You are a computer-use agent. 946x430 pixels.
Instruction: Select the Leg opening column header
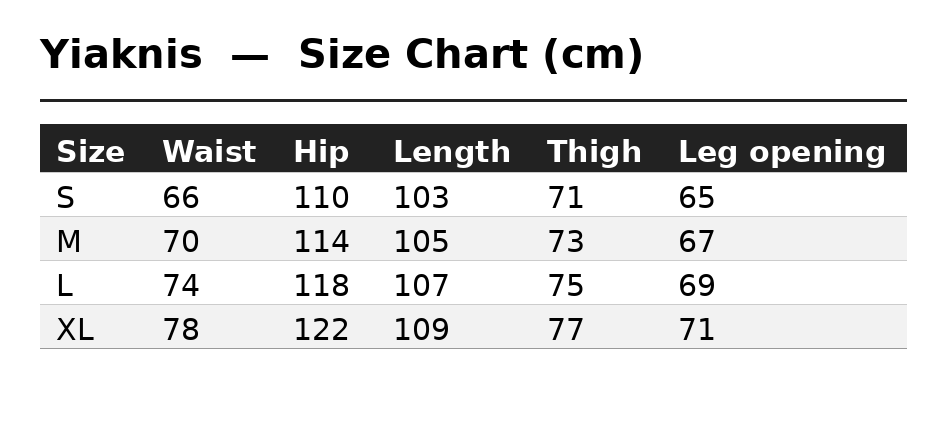click(x=782, y=151)
